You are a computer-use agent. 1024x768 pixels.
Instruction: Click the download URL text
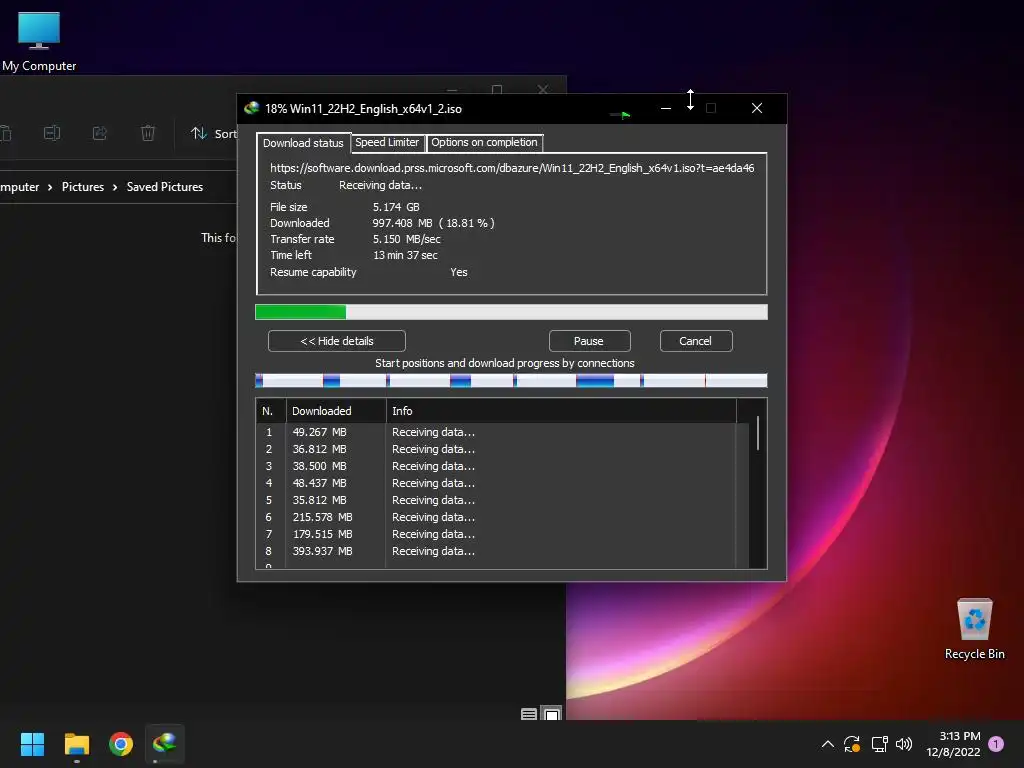tap(512, 168)
